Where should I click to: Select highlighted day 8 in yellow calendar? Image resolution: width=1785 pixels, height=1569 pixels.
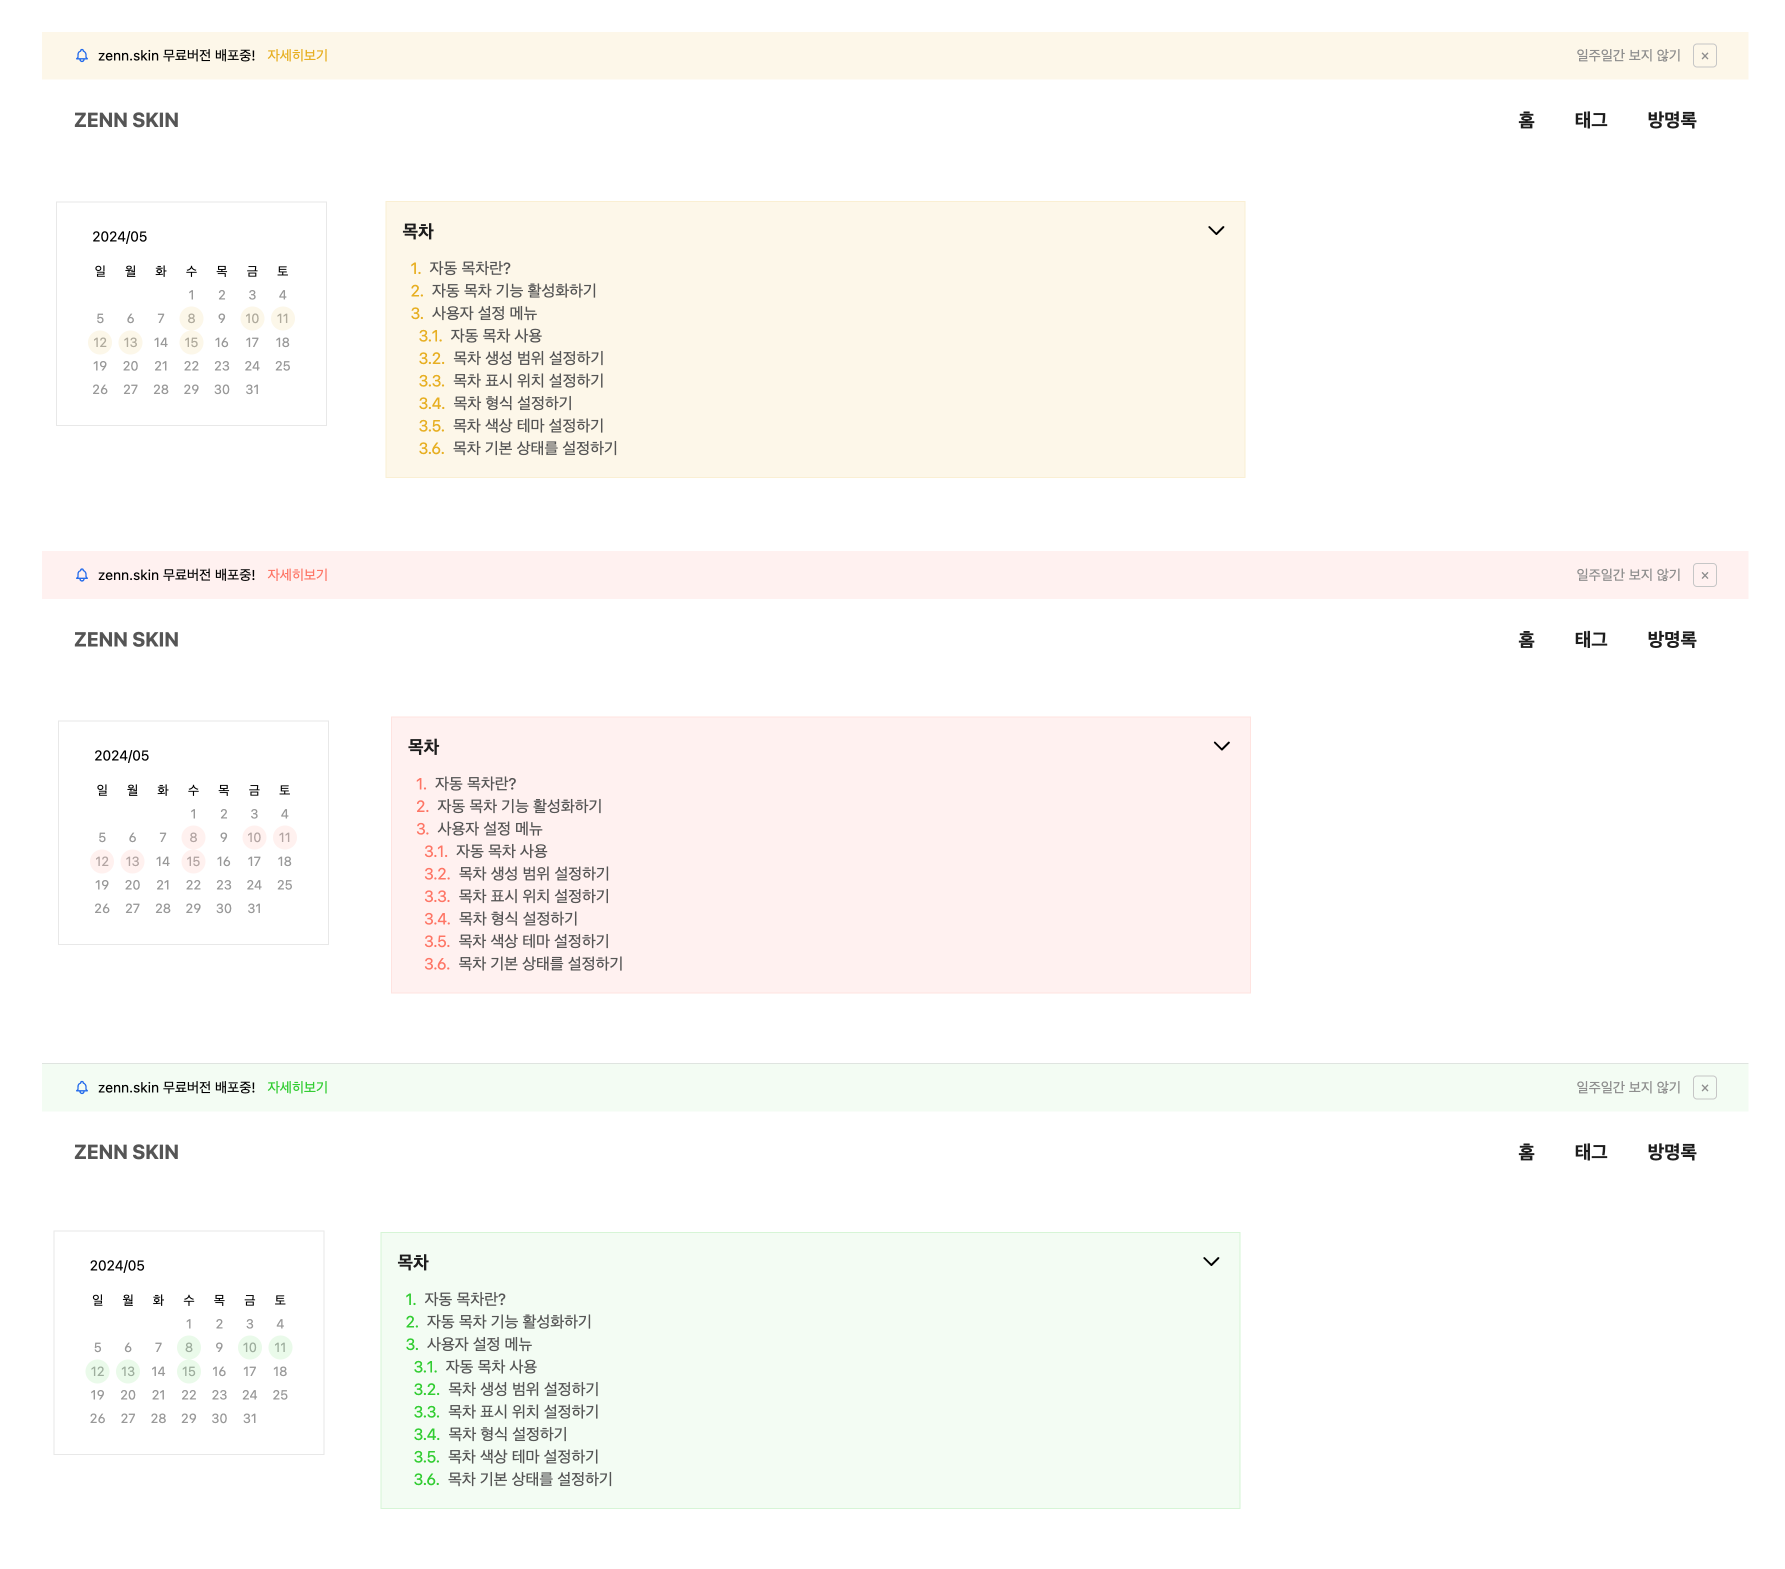(x=191, y=319)
